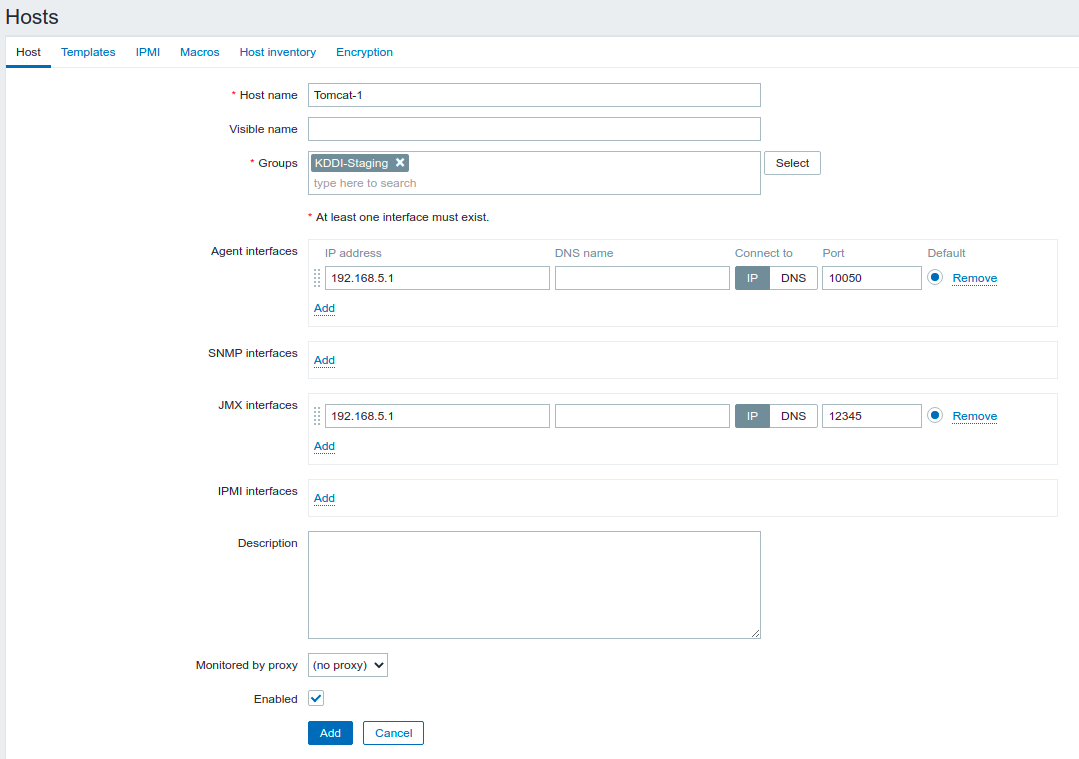The image size is (1079, 759).
Task: Switch to the Encryption tab
Action: (364, 52)
